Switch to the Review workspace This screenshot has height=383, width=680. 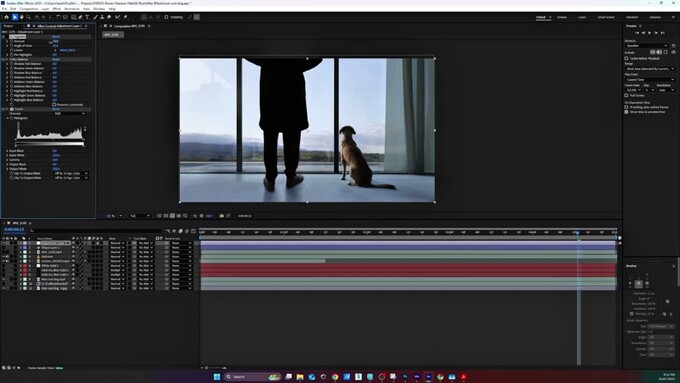click(x=562, y=17)
